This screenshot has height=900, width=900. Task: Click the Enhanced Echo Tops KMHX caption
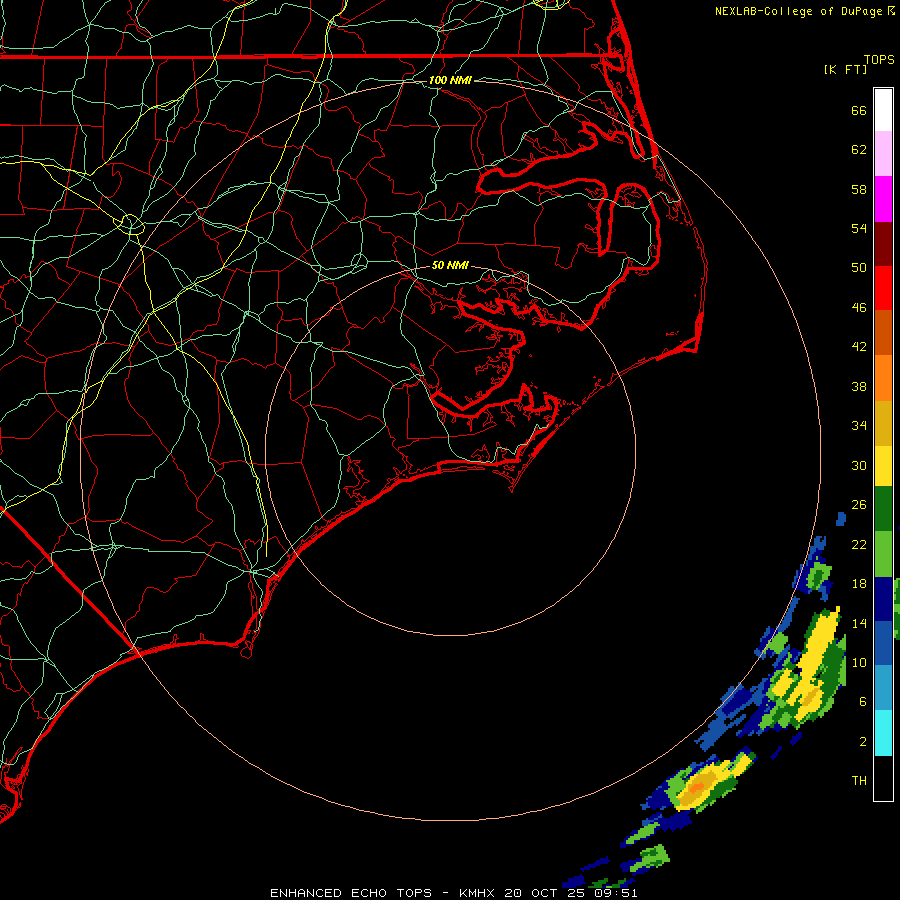coord(453,893)
